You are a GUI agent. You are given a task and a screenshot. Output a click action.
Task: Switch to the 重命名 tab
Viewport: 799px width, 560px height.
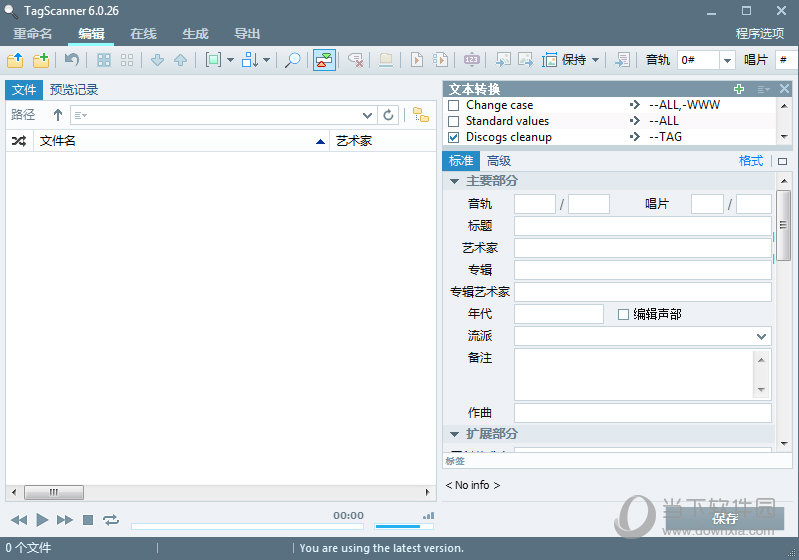(33, 34)
